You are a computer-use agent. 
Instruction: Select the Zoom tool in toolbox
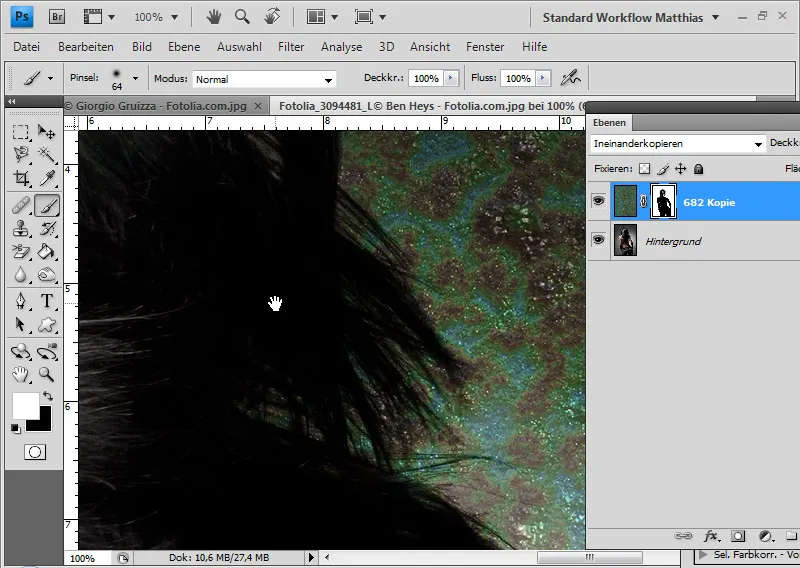pyautogui.click(x=47, y=375)
